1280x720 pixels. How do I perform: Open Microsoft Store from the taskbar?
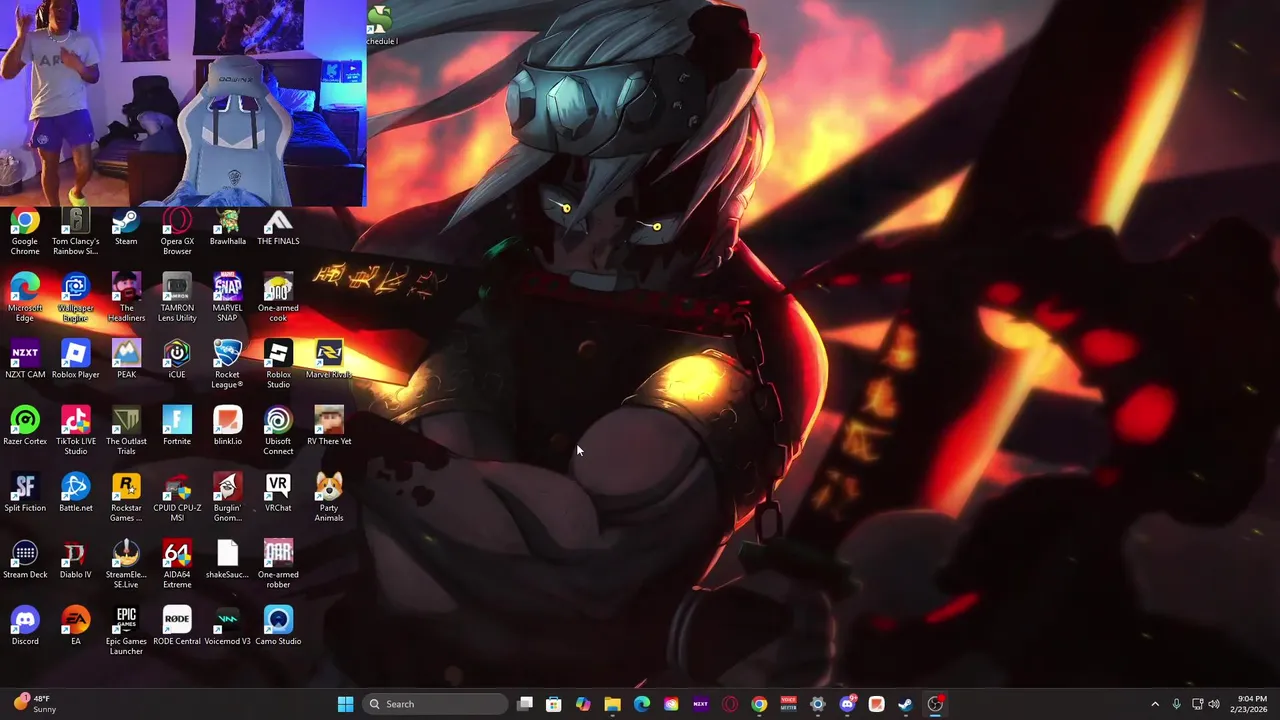554,704
